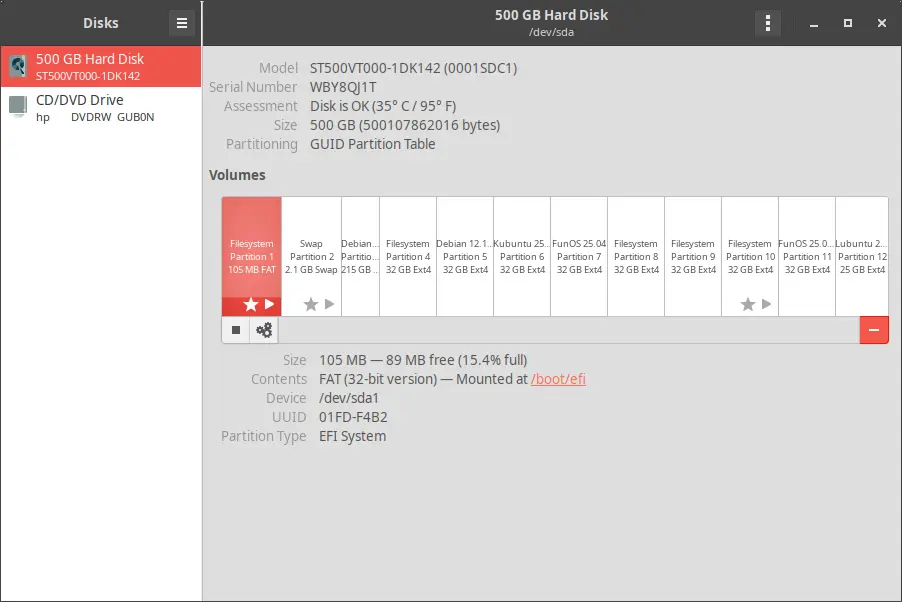902x602 pixels.
Task: Select Debian 12.1 Partition 5 volume
Action: click(x=465, y=256)
